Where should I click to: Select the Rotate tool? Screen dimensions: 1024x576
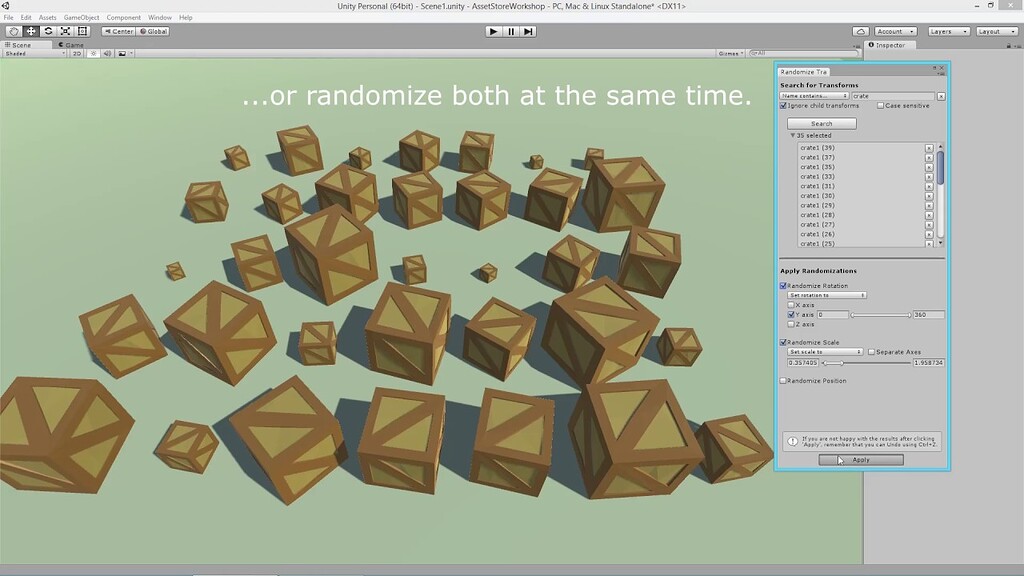coord(48,31)
